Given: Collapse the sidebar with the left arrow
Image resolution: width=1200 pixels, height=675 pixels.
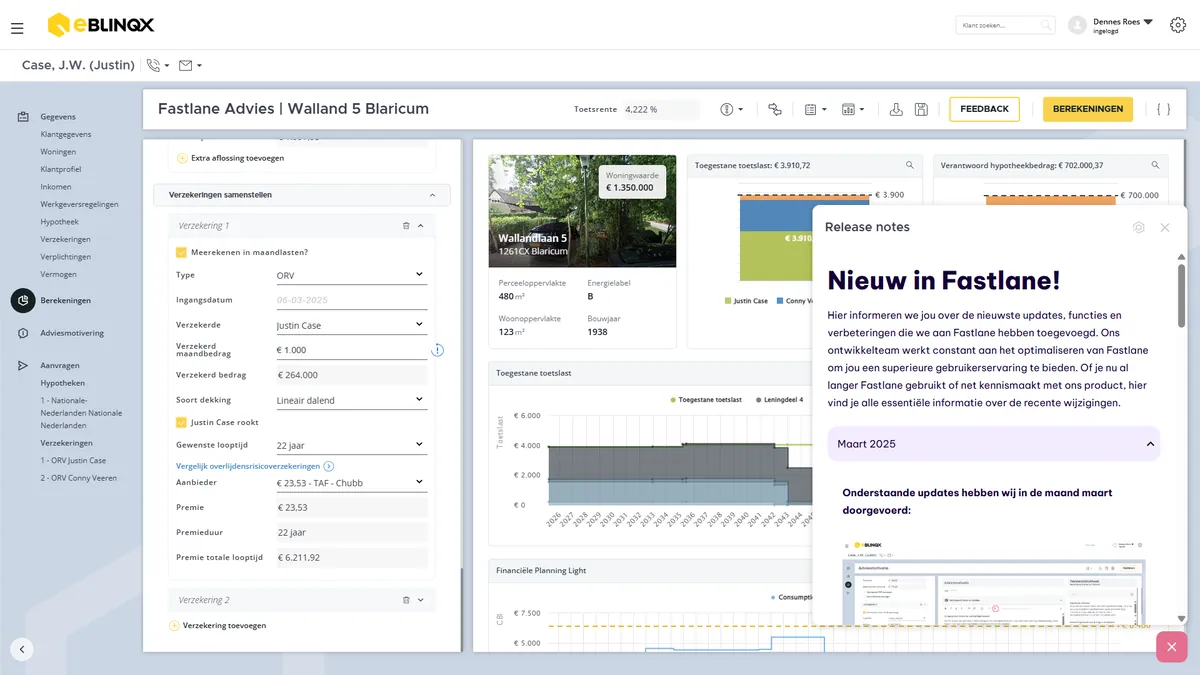Looking at the screenshot, I should tap(22, 649).
